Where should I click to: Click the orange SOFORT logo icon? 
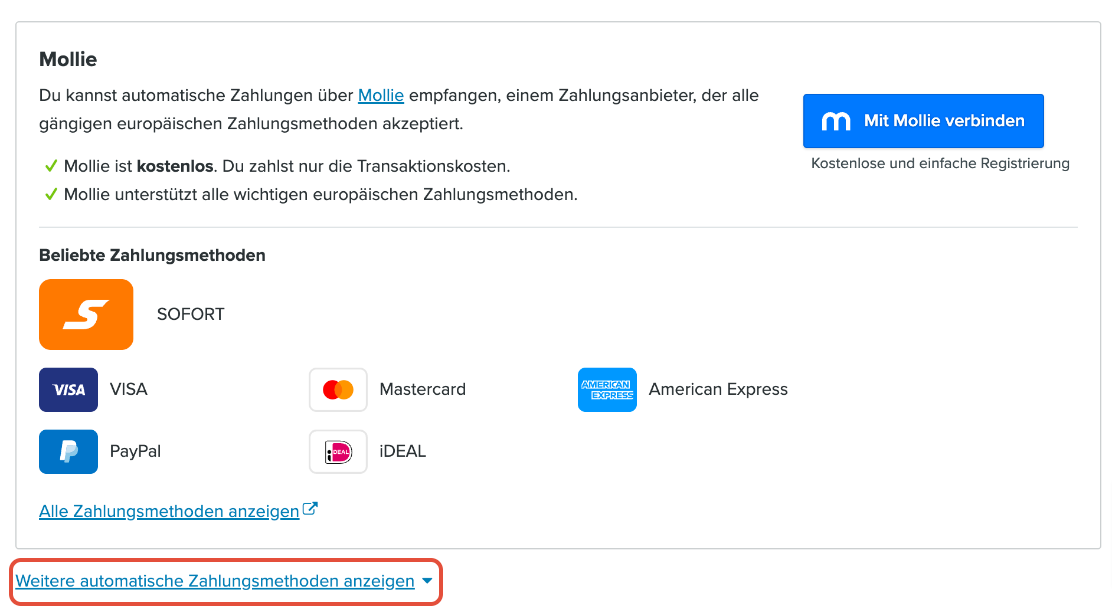(x=86, y=314)
